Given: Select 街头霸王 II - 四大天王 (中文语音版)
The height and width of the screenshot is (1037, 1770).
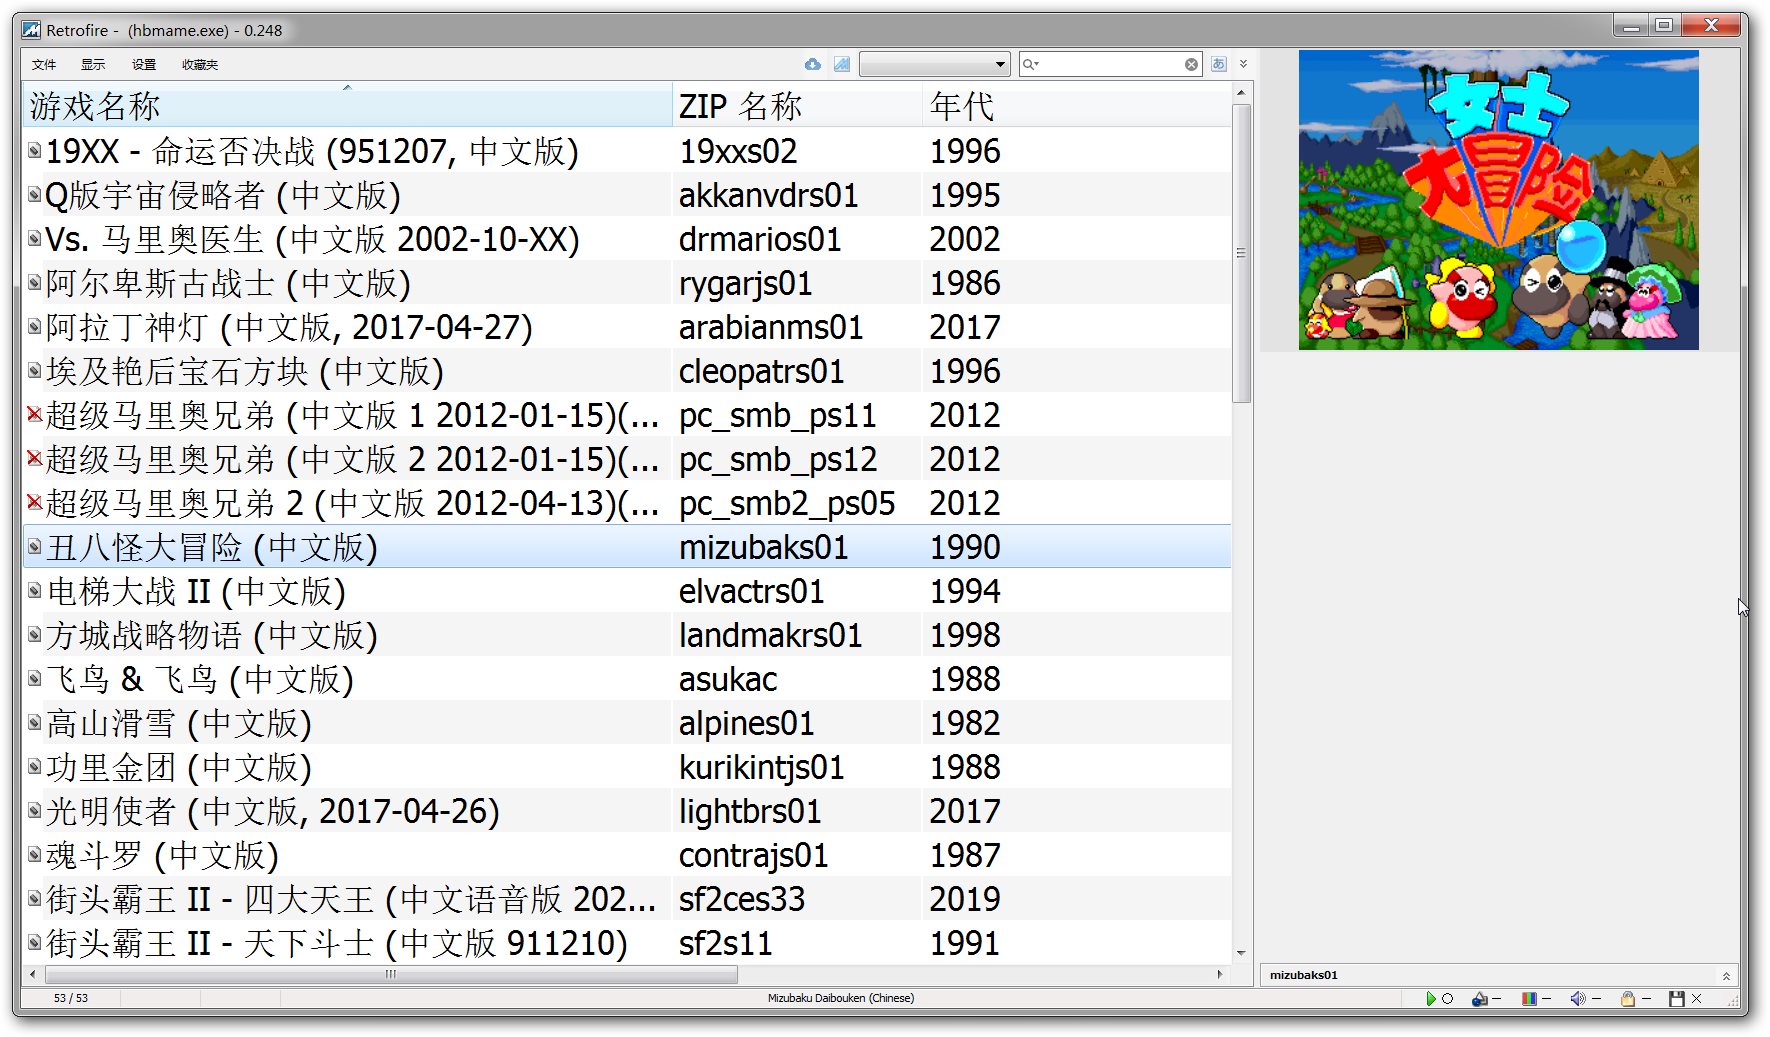Looking at the screenshot, I should tap(351, 899).
